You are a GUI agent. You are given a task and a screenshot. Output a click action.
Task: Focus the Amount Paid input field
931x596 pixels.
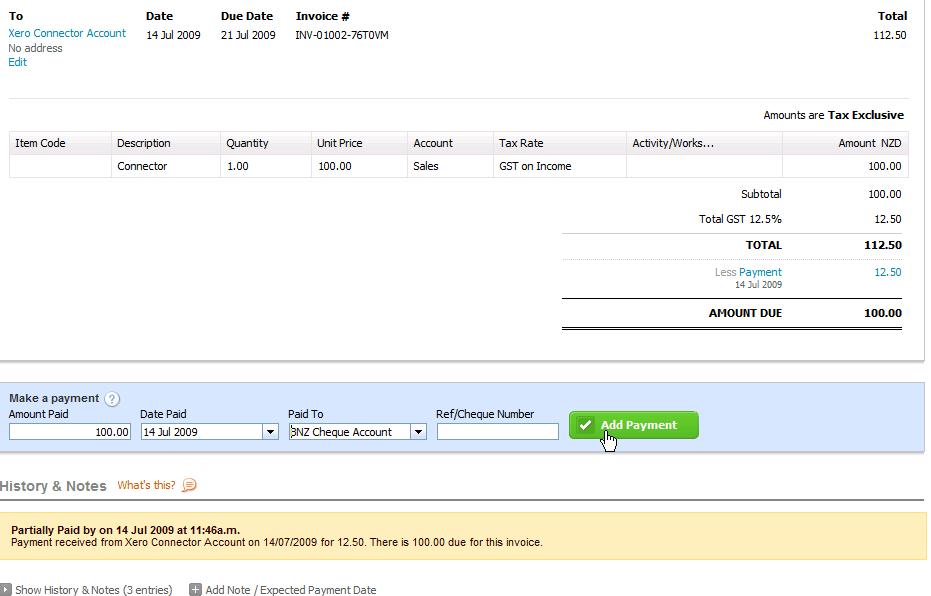coord(69,432)
